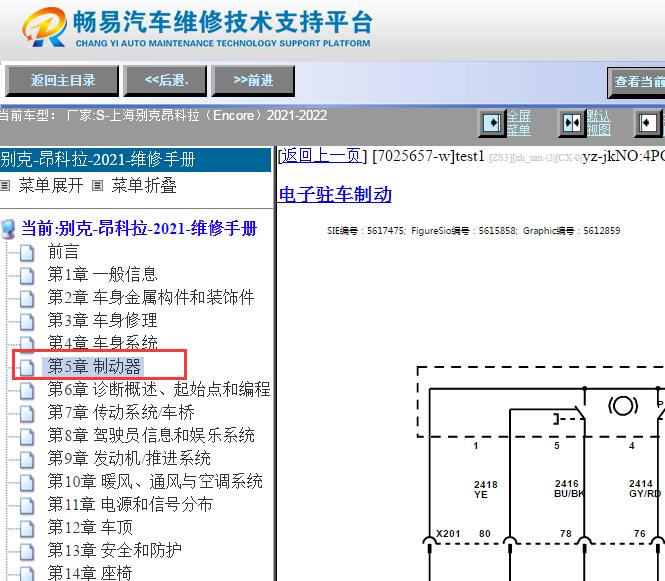
Task: Click the page icon next to 第9章
Action: point(27,460)
